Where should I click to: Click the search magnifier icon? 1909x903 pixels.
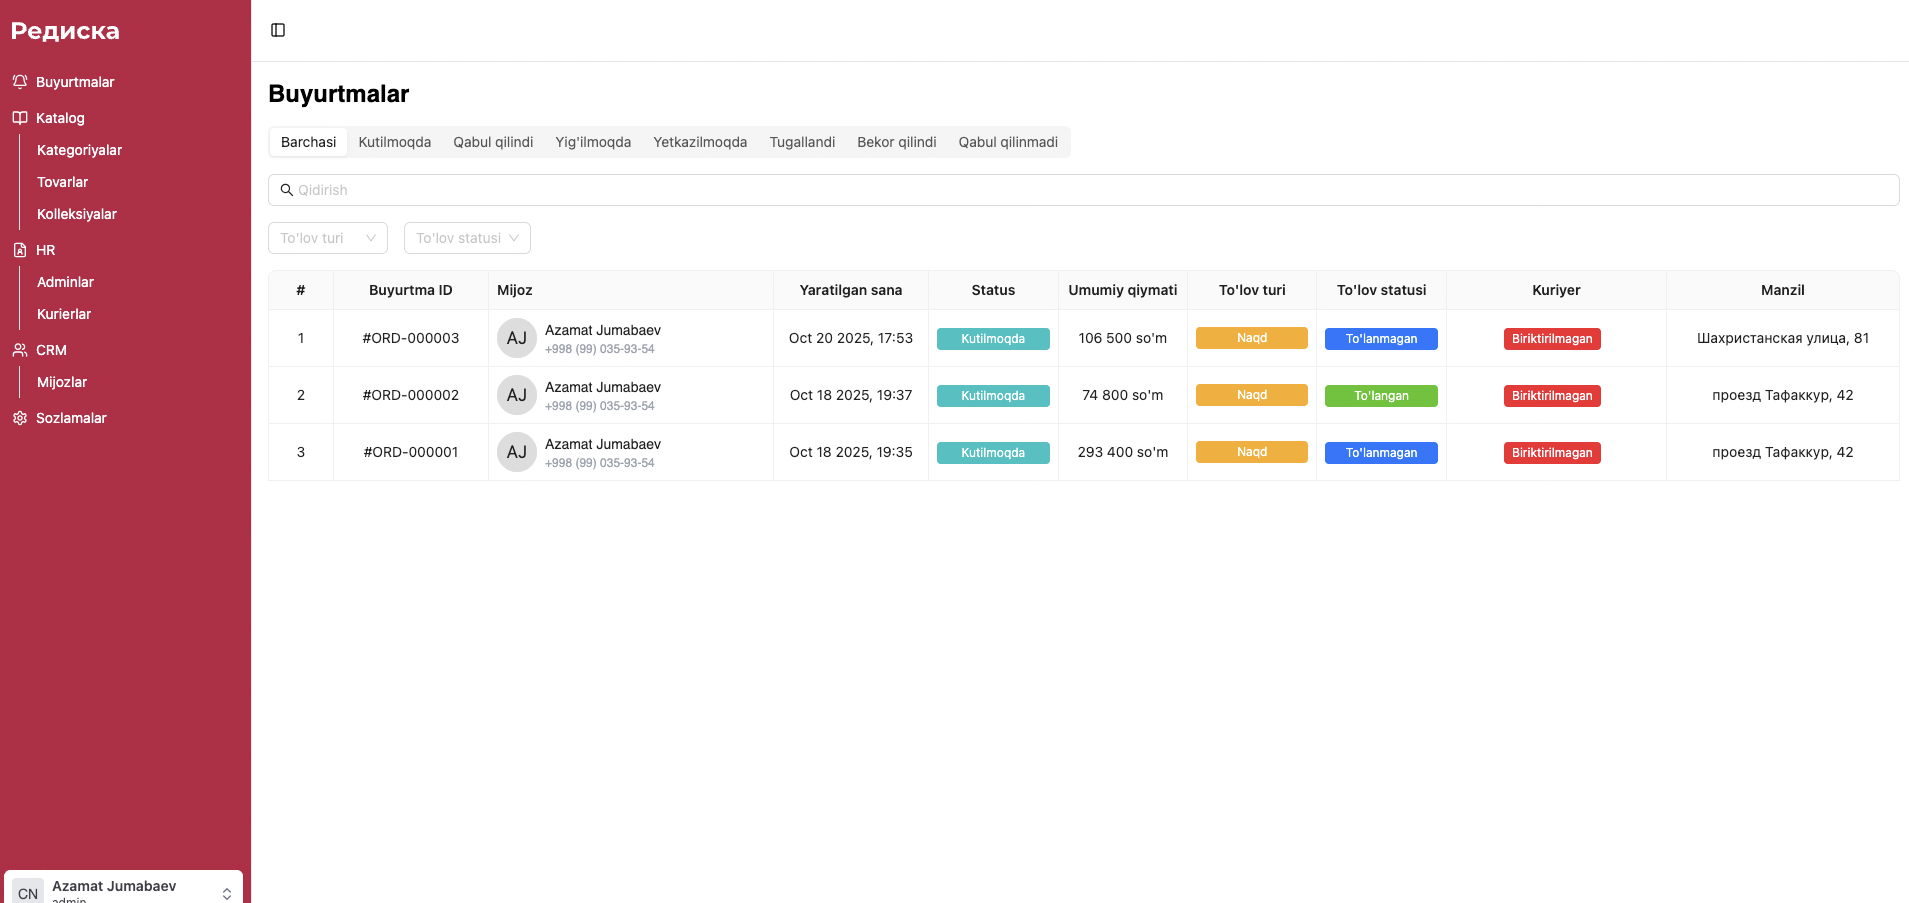point(287,190)
